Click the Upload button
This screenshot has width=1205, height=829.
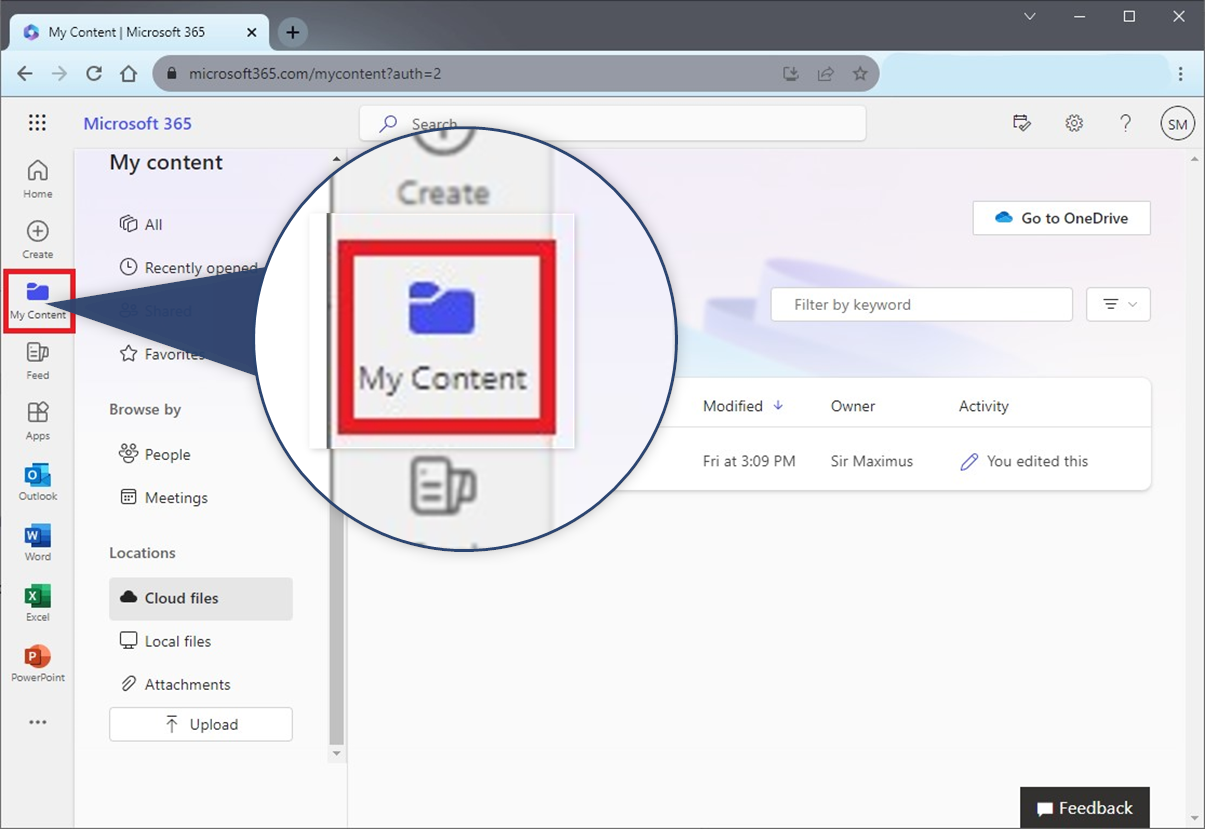tap(200, 724)
